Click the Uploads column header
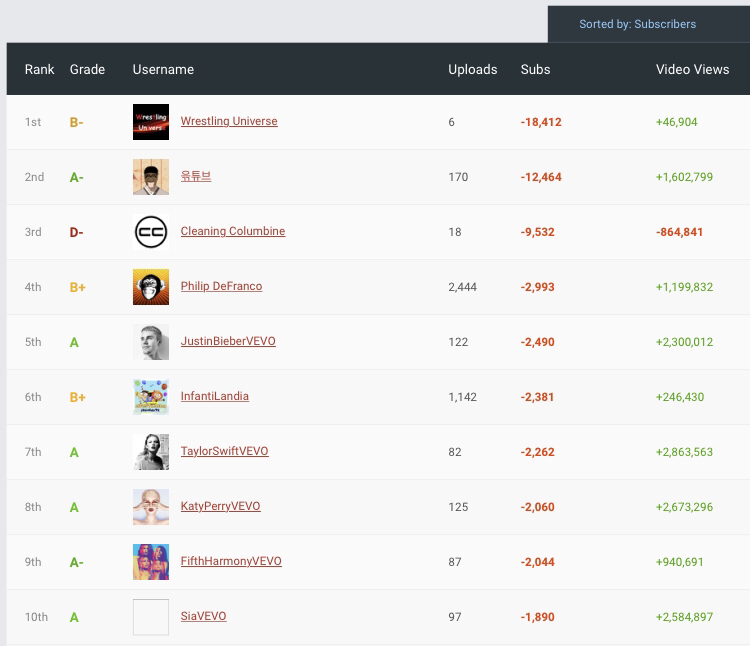 click(x=473, y=69)
